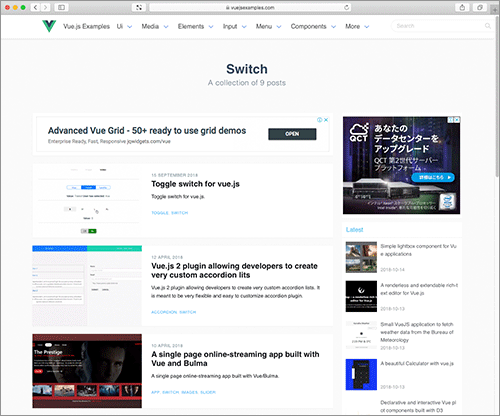Viewport: 500px width, 416px height.
Task: Open the online-streaming app post title
Action: [235, 359]
